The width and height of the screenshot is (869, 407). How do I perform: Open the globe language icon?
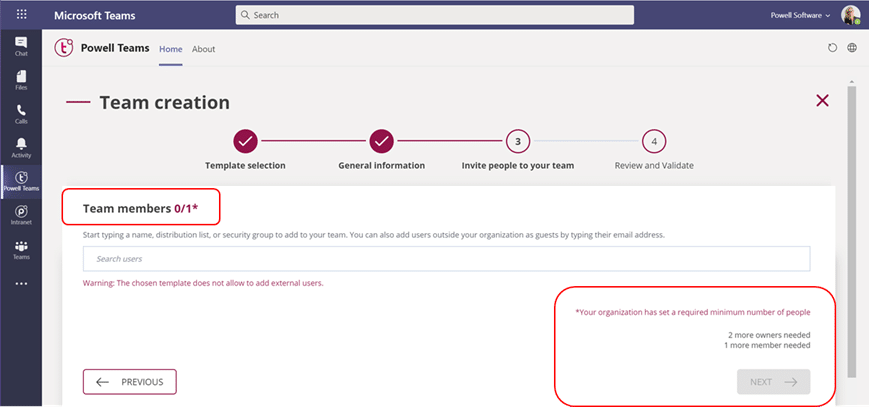(851, 48)
